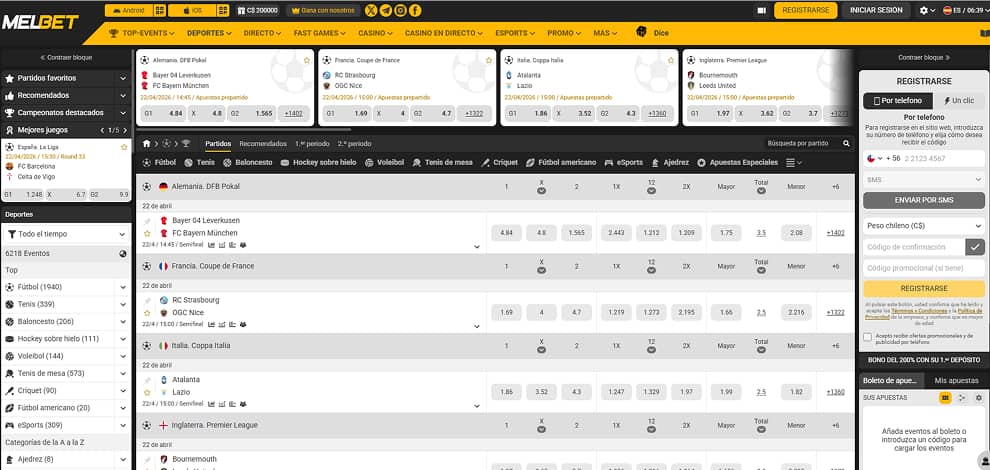The height and width of the screenshot is (470, 990).
Task: Click ENVIAR POR SMS button
Action: click(x=924, y=200)
